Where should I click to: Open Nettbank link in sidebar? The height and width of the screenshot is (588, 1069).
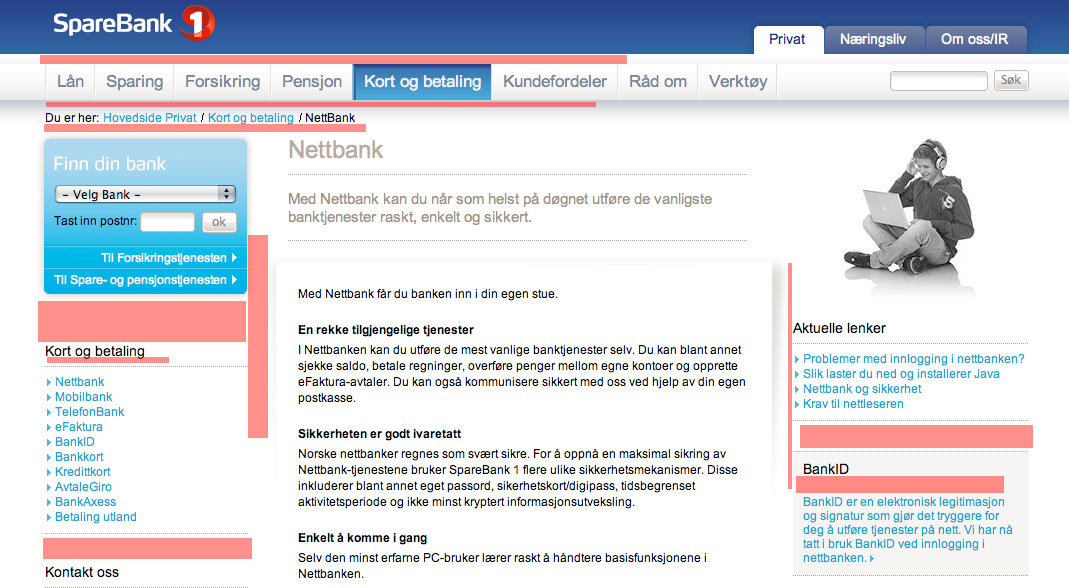tap(79, 382)
